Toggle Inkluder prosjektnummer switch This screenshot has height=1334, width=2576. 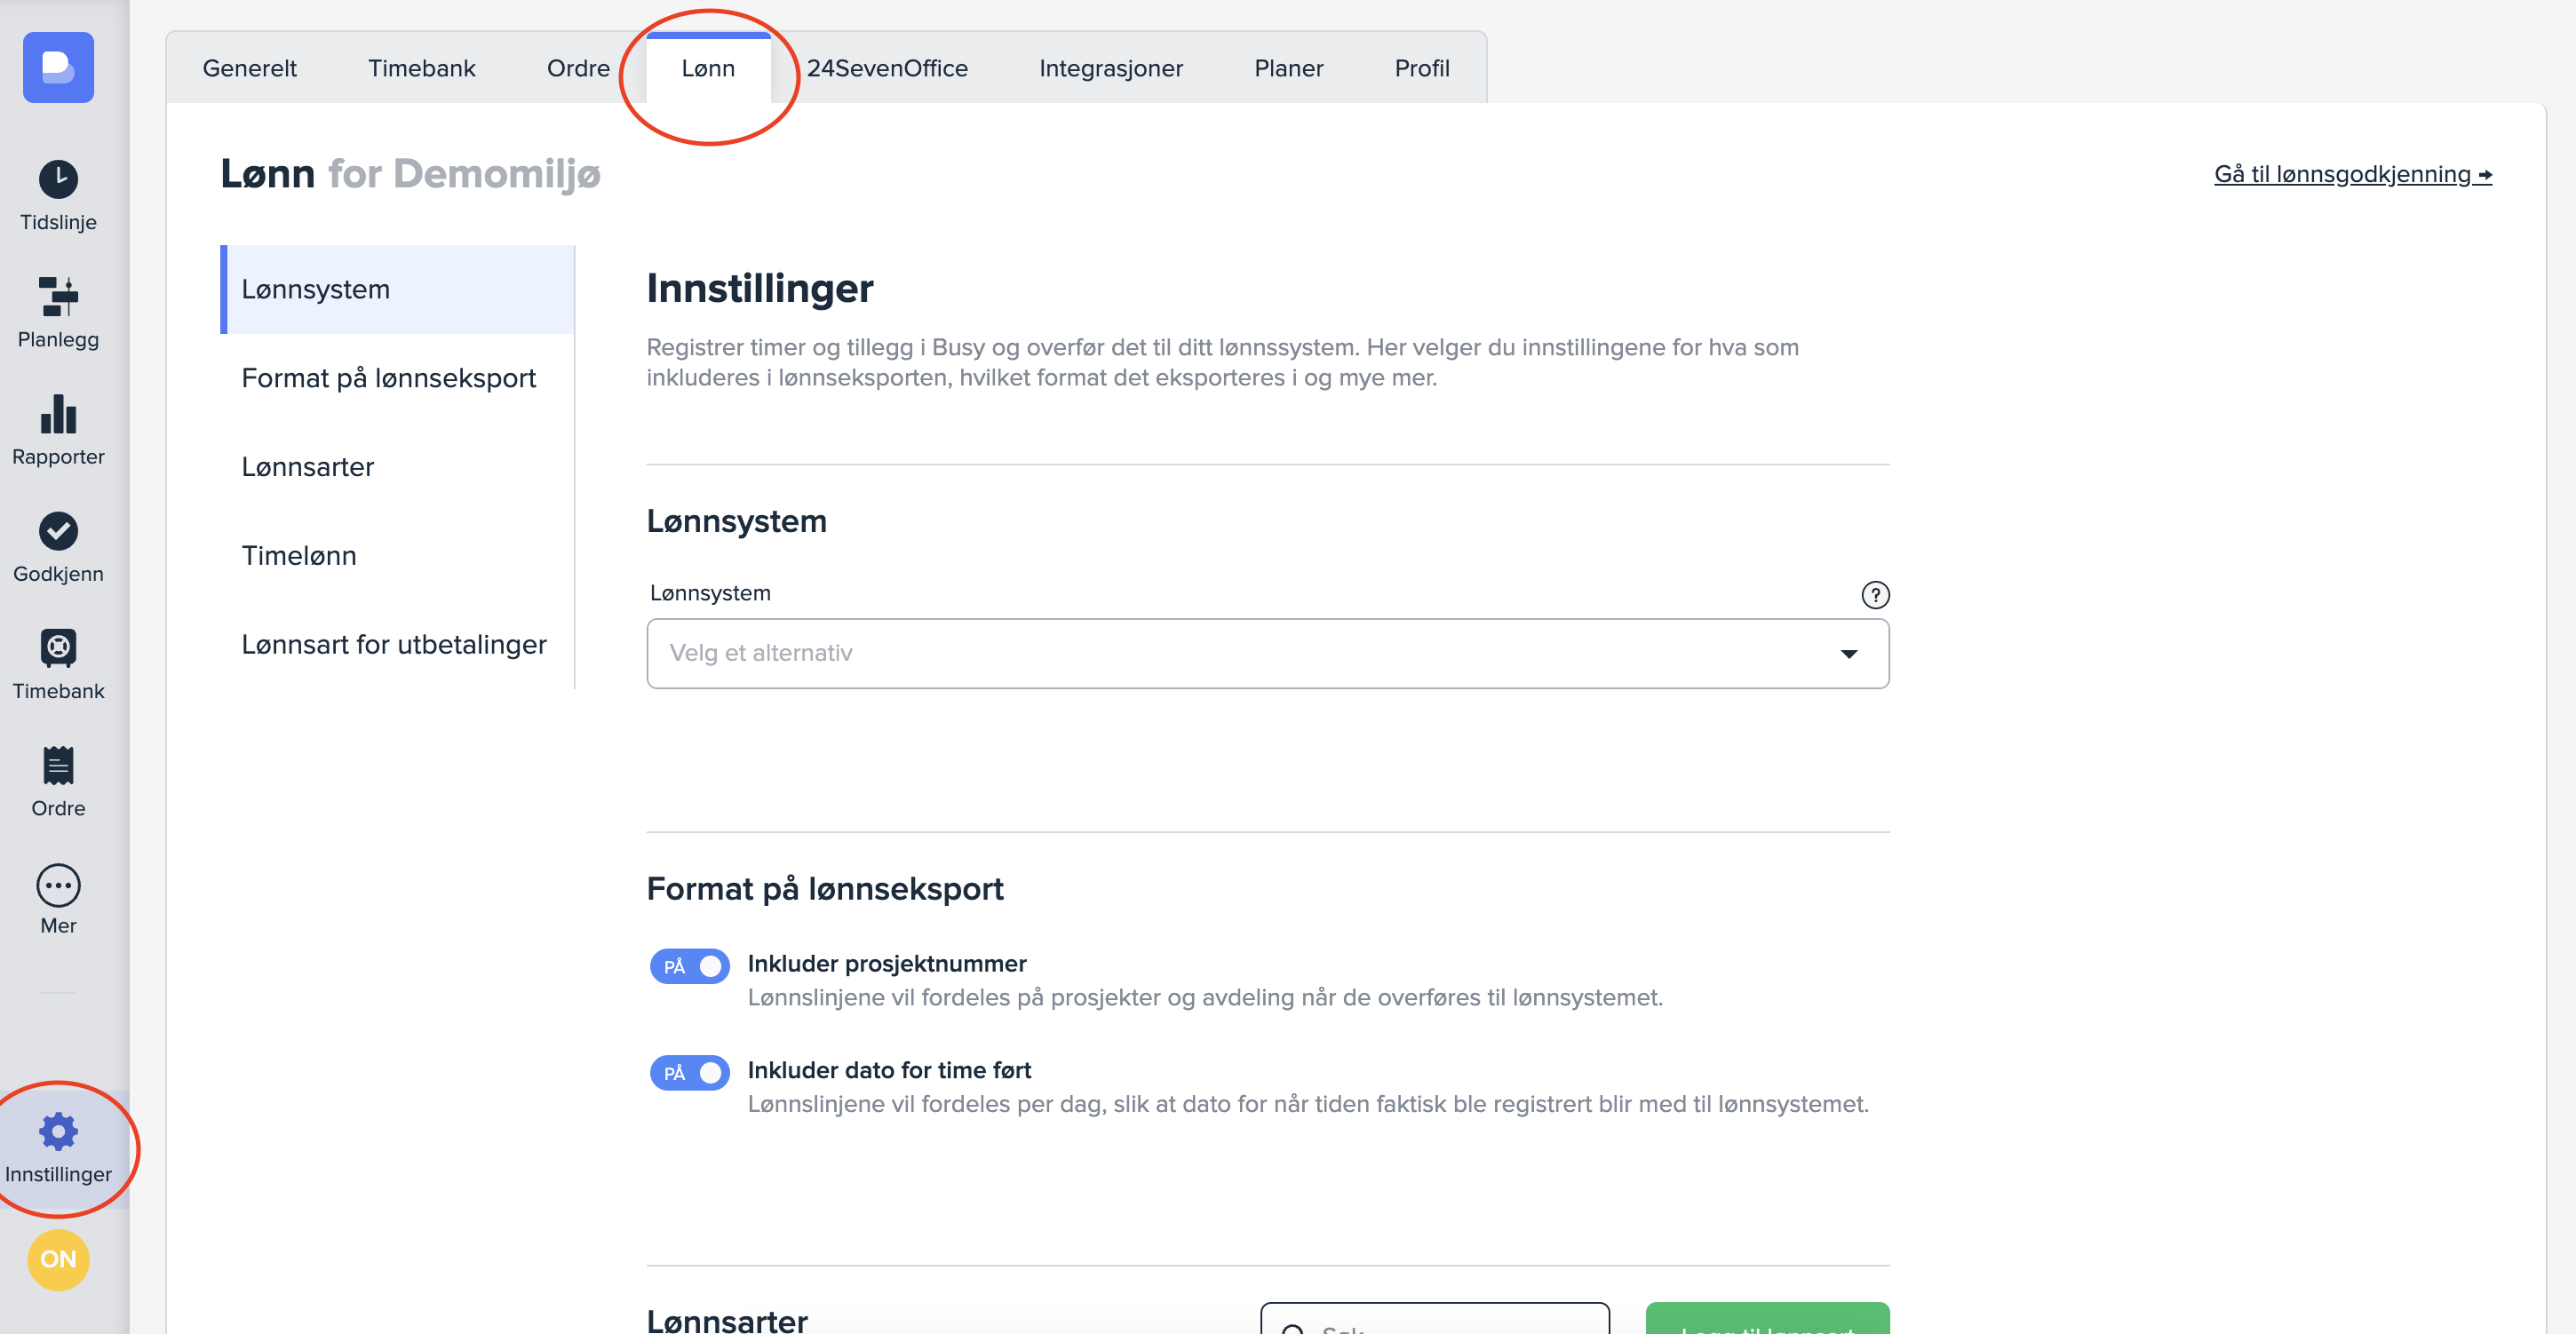point(689,966)
